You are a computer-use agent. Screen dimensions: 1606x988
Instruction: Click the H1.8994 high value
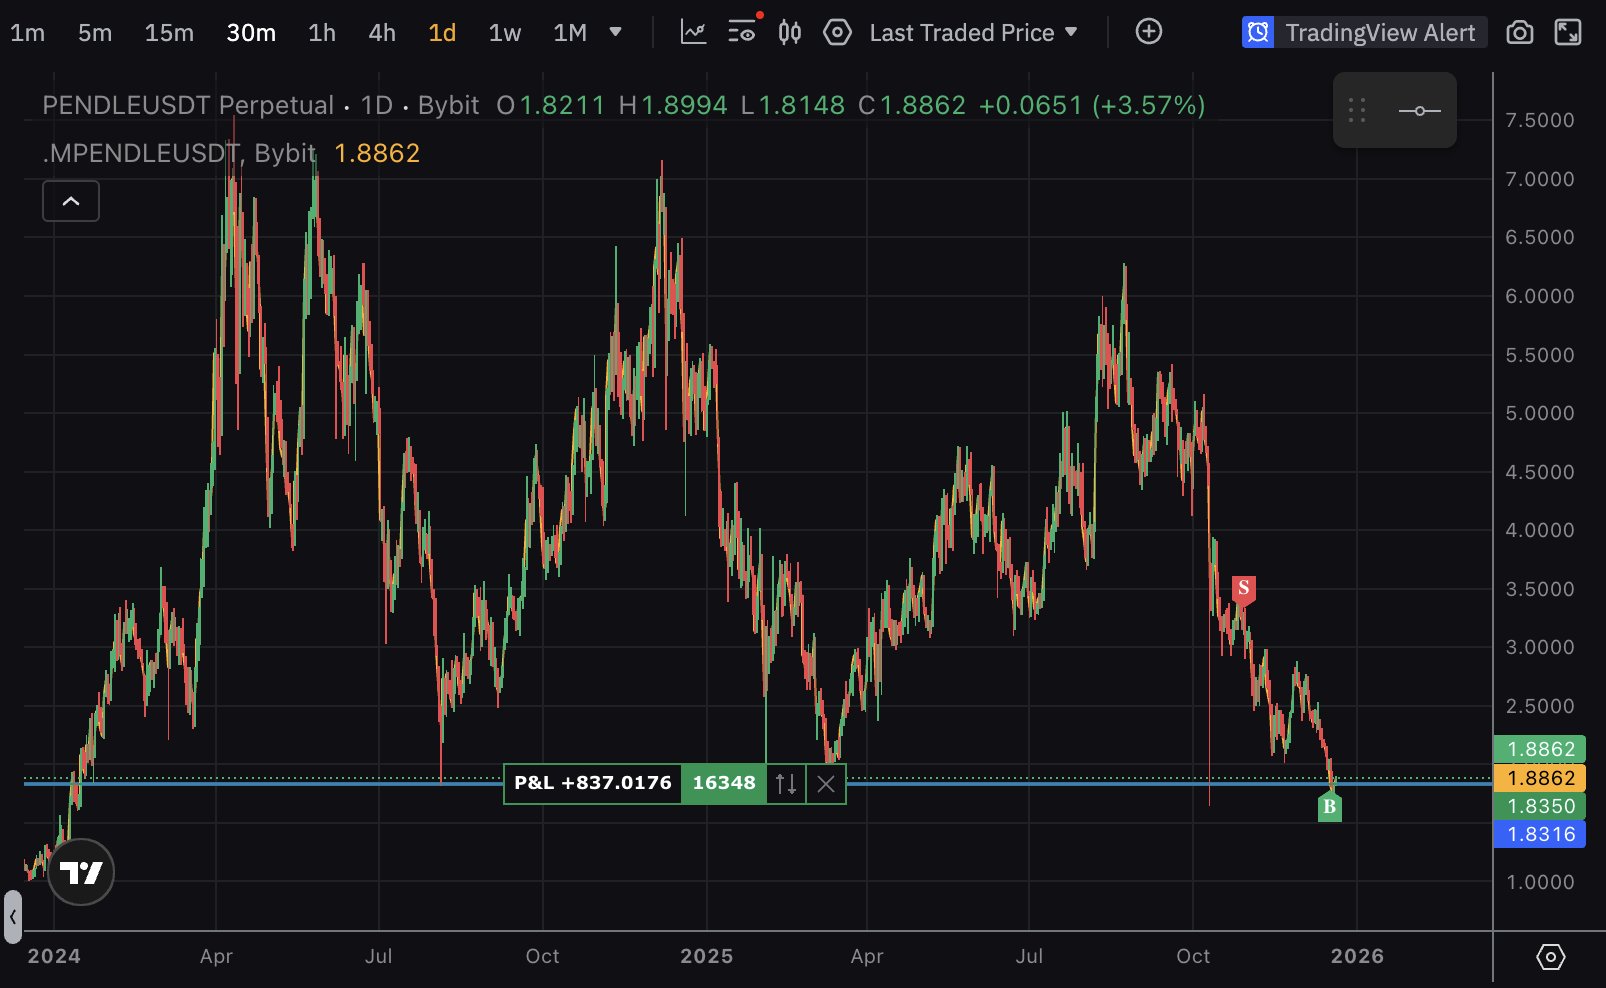[673, 105]
